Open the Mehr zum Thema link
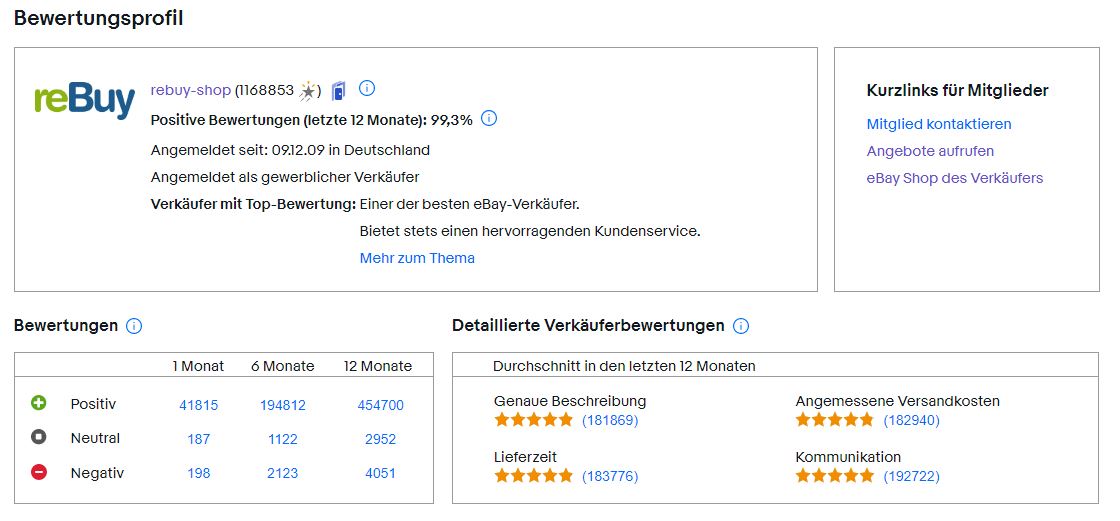Image resolution: width=1120 pixels, height=521 pixels. (x=417, y=258)
